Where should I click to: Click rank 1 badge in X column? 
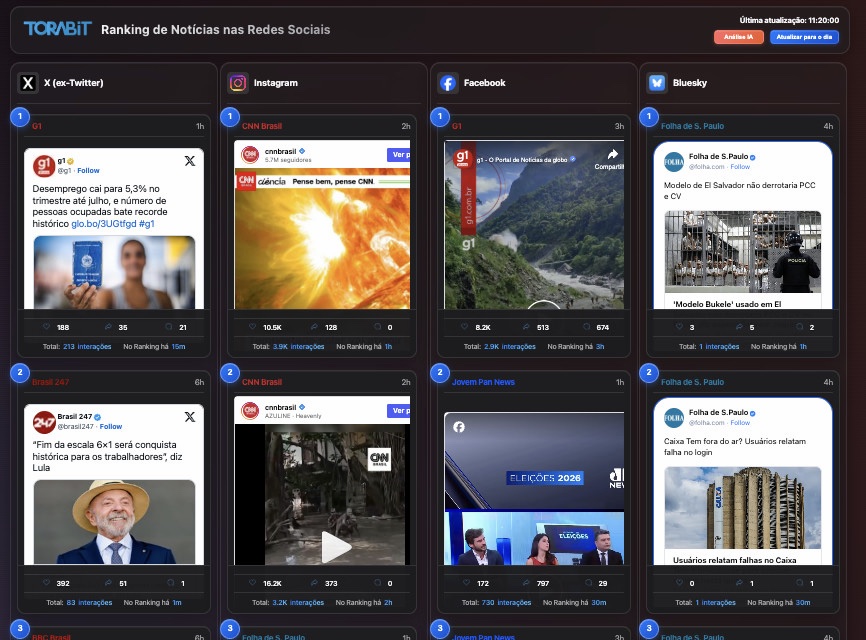tap(20, 117)
